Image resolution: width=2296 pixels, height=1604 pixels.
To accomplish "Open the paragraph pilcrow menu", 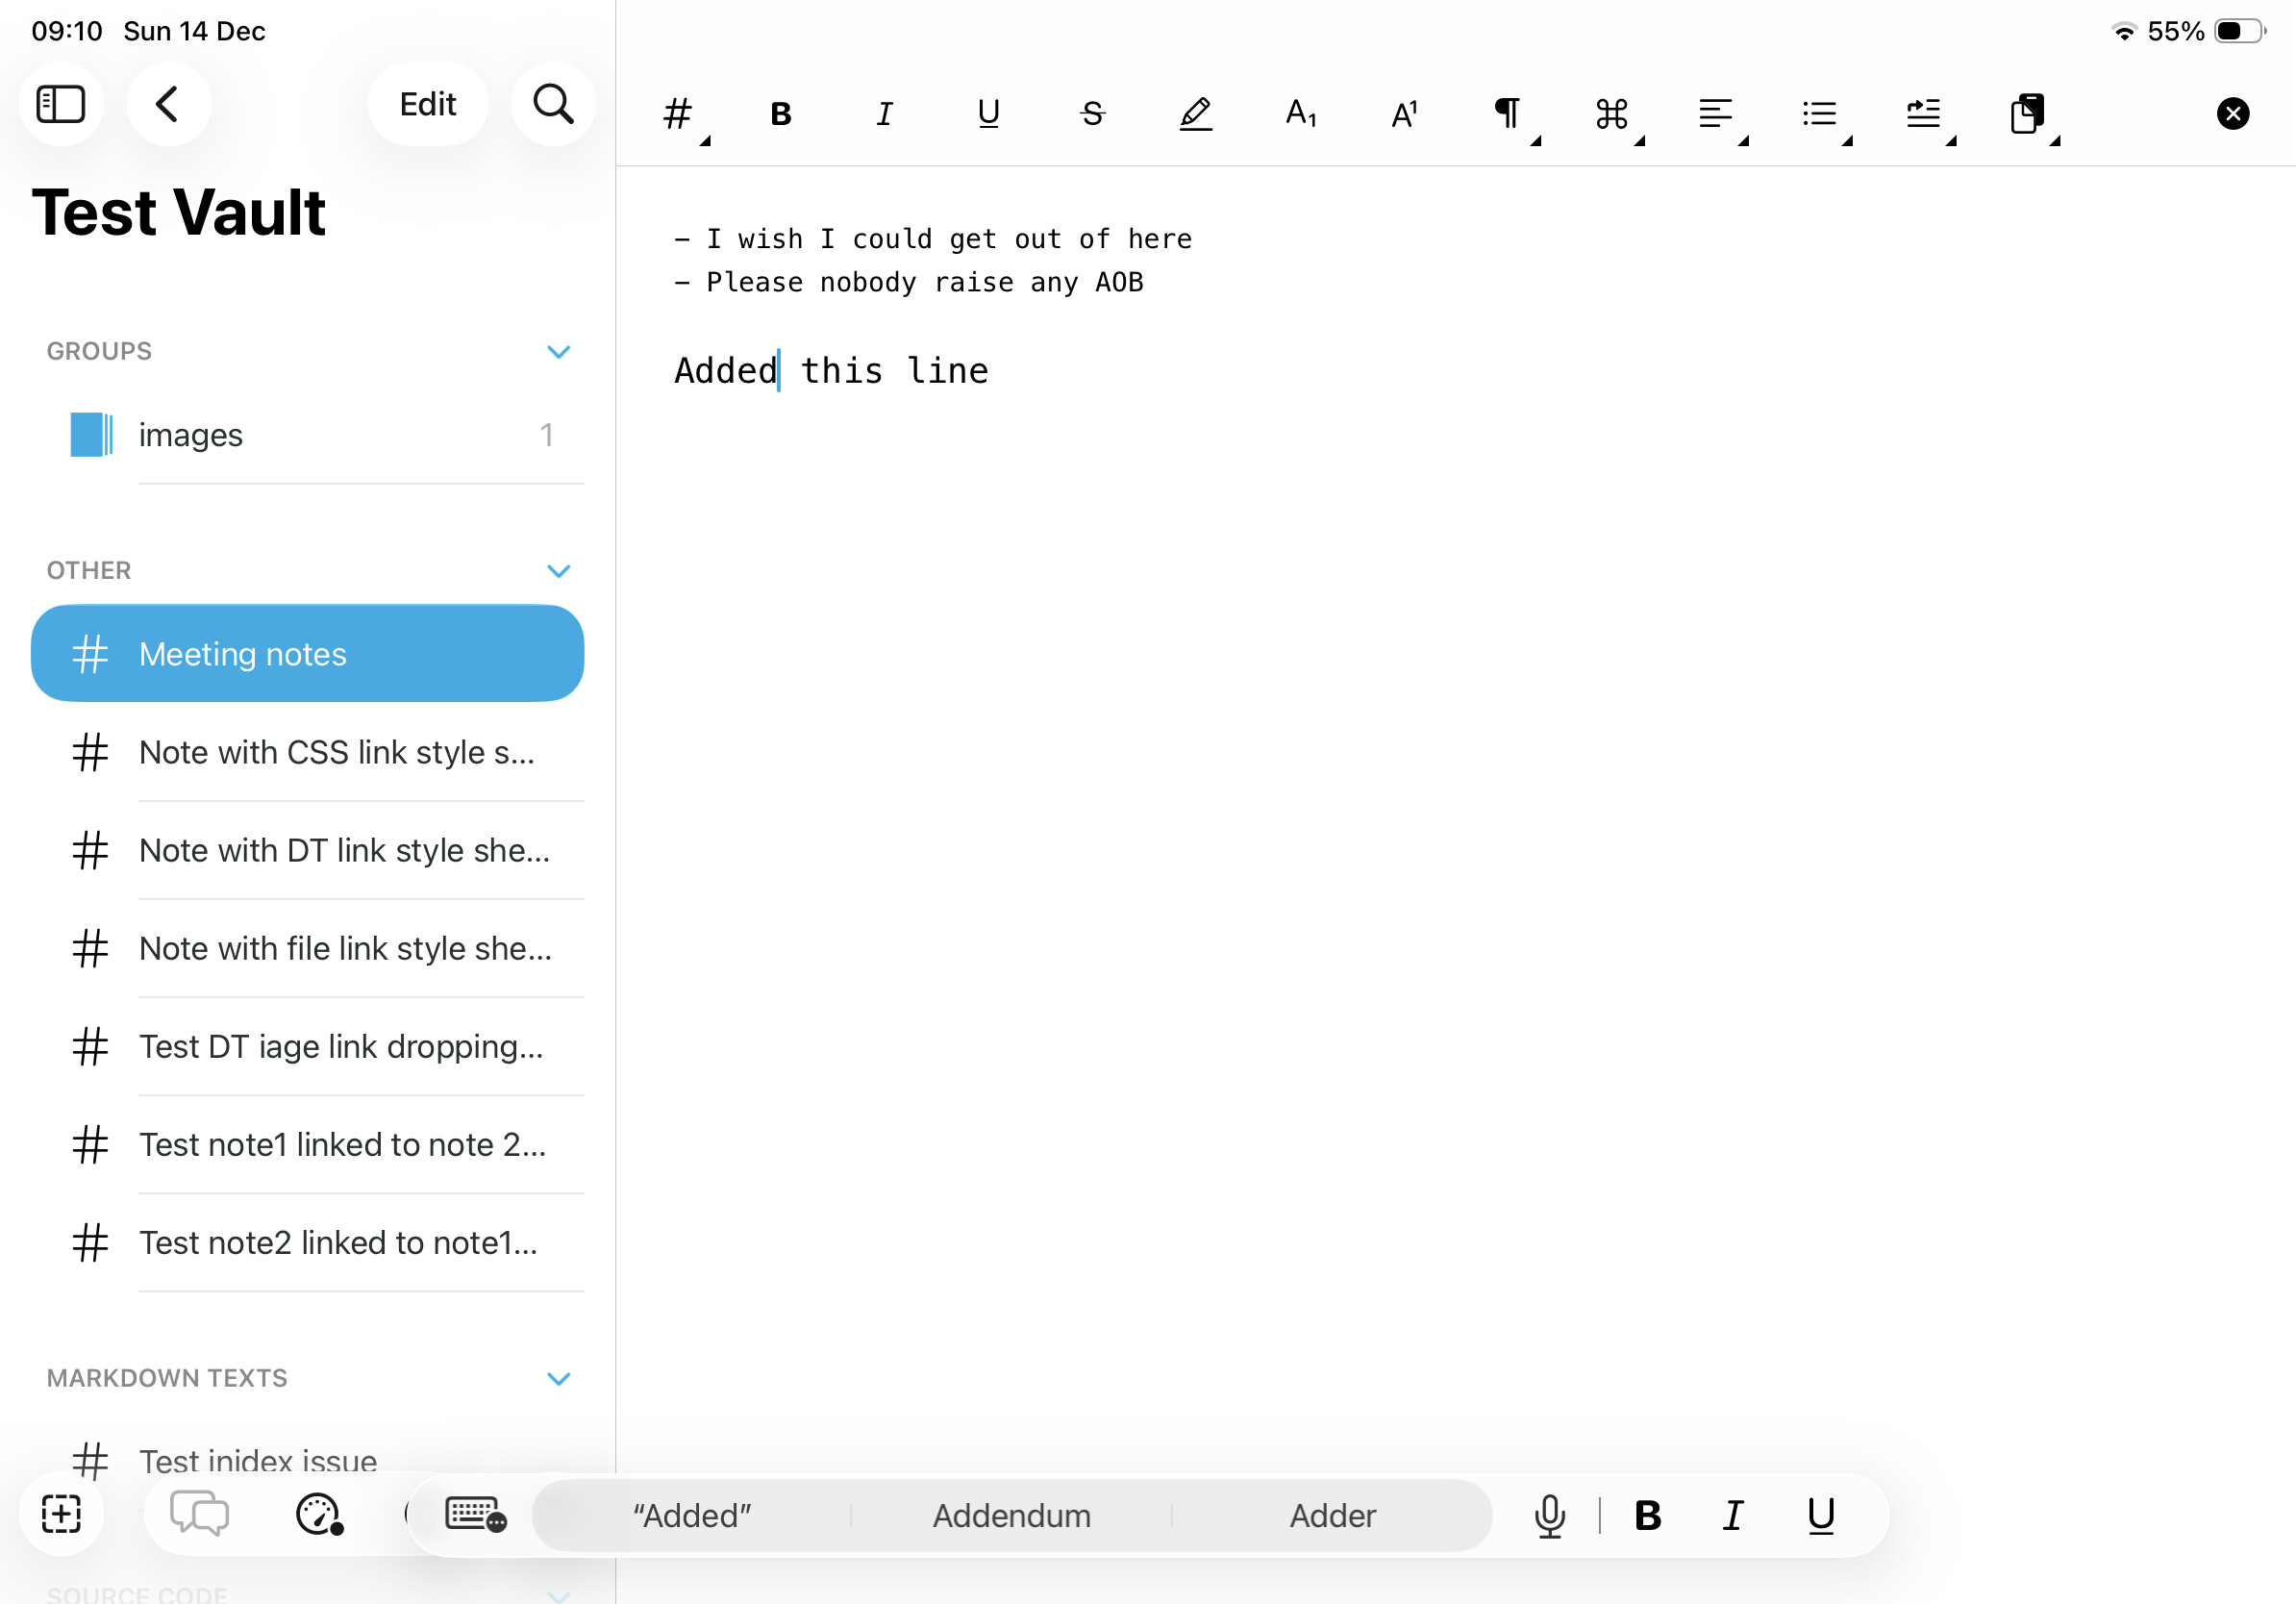I will click(x=1508, y=113).
